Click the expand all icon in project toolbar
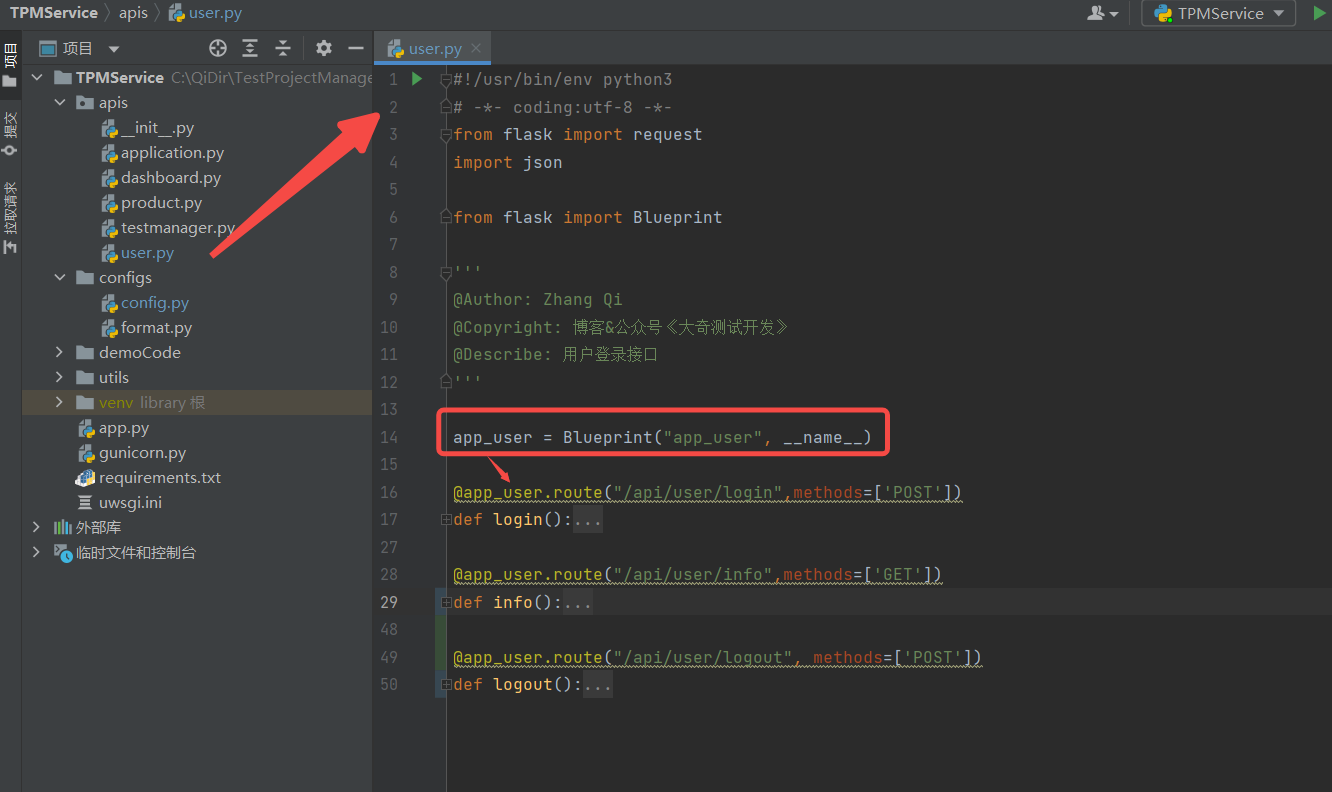1332x792 pixels. click(250, 48)
